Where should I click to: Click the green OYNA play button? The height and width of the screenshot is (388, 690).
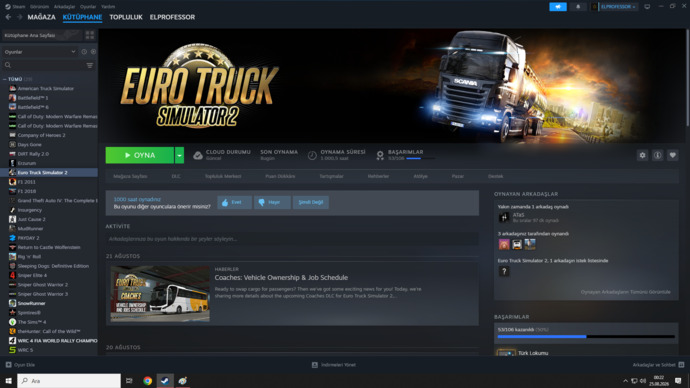click(x=140, y=155)
